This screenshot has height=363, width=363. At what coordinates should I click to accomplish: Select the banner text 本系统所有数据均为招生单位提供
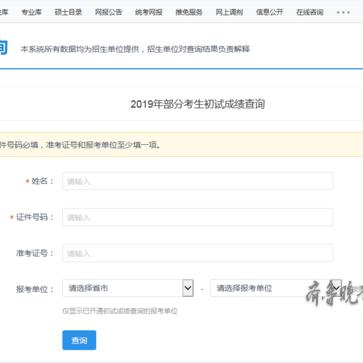pos(79,49)
